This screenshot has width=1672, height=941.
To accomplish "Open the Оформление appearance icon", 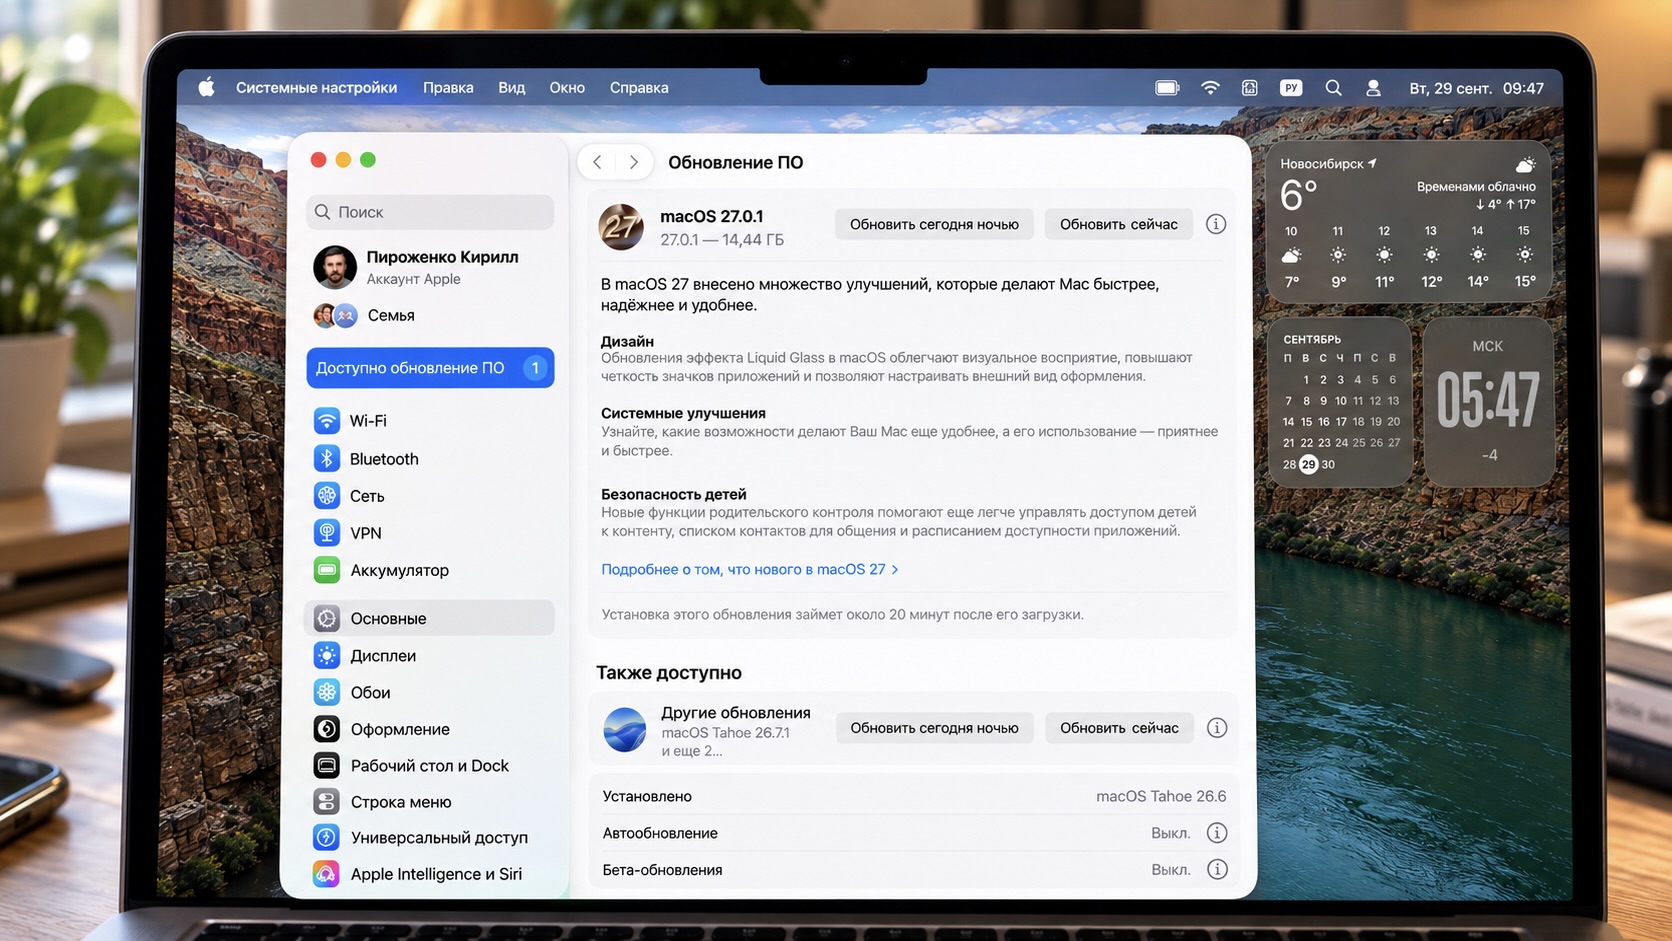I will (327, 729).
